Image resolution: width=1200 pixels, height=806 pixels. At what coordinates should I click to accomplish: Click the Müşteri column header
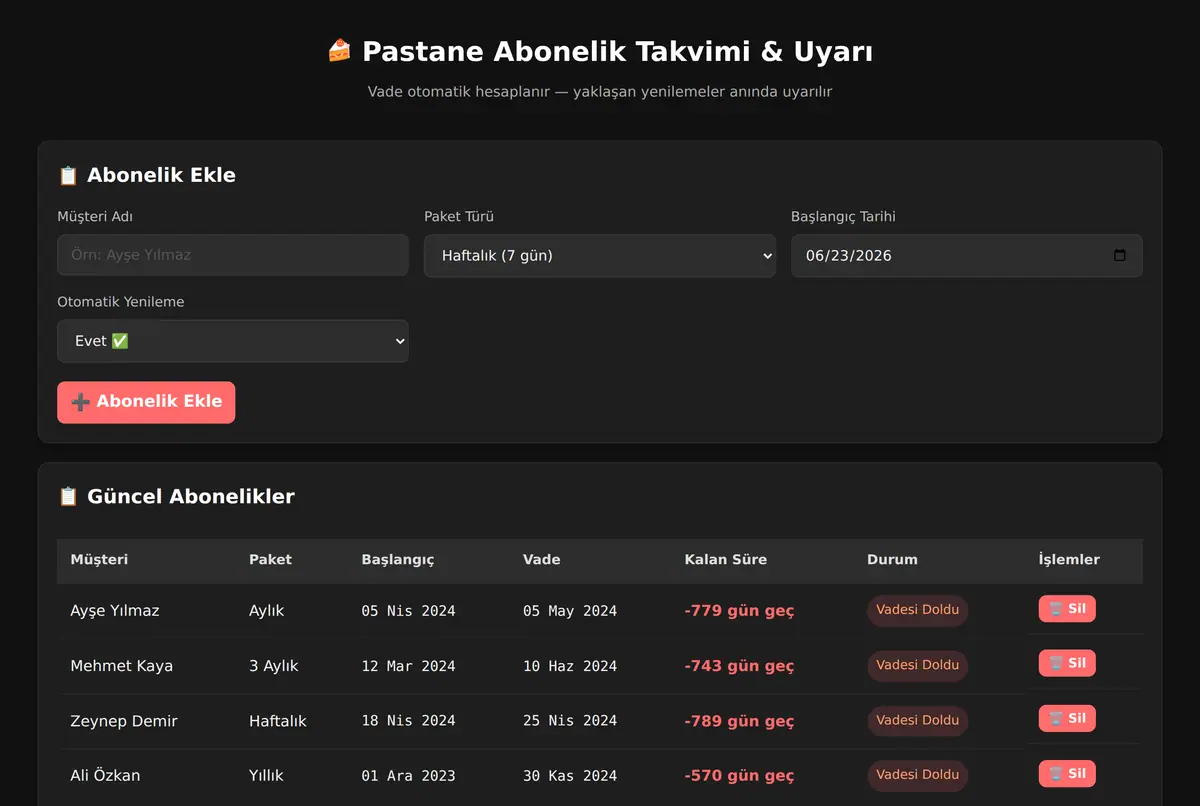point(99,560)
